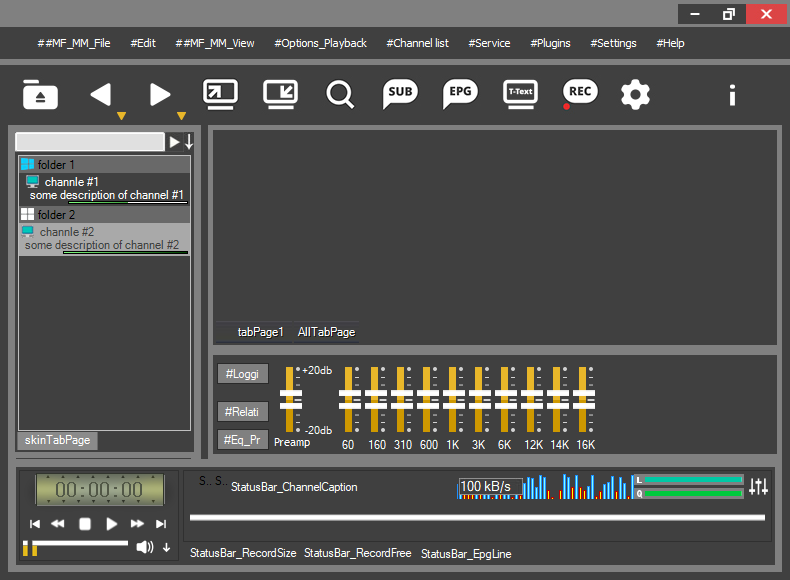Toggle mute with the speaker icon

[x=145, y=546]
